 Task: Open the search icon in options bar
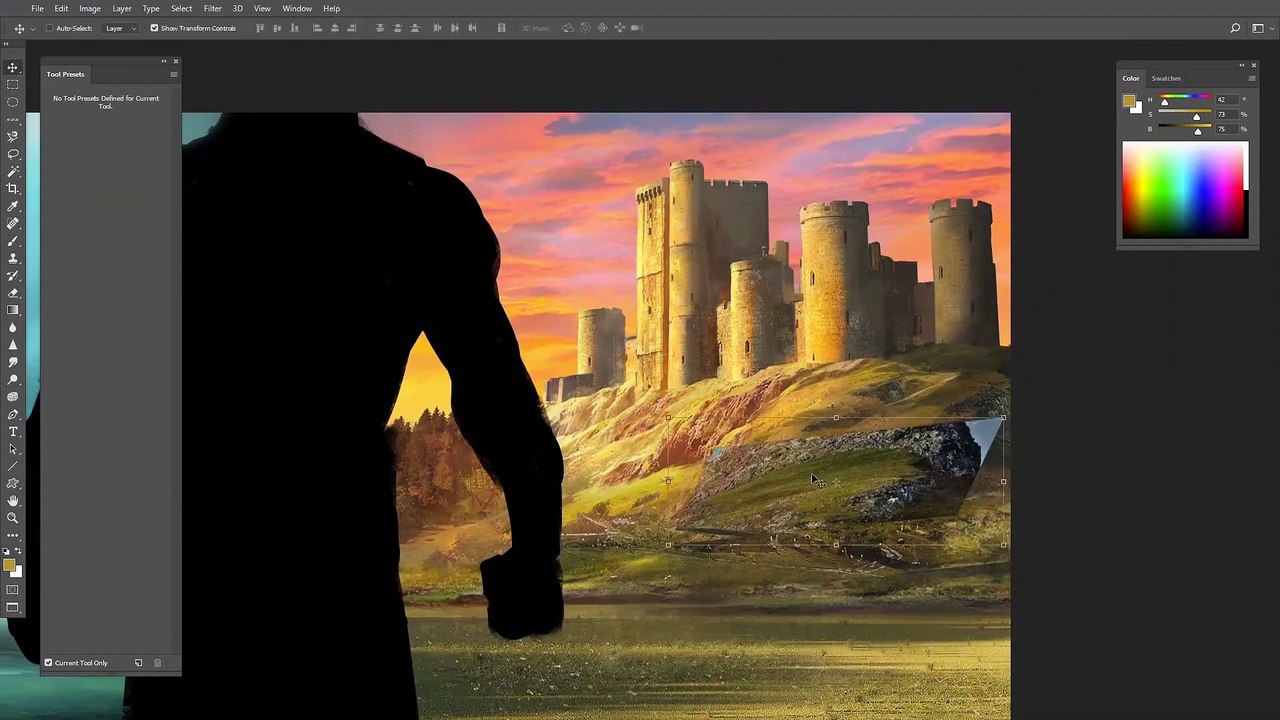[x=1235, y=28]
